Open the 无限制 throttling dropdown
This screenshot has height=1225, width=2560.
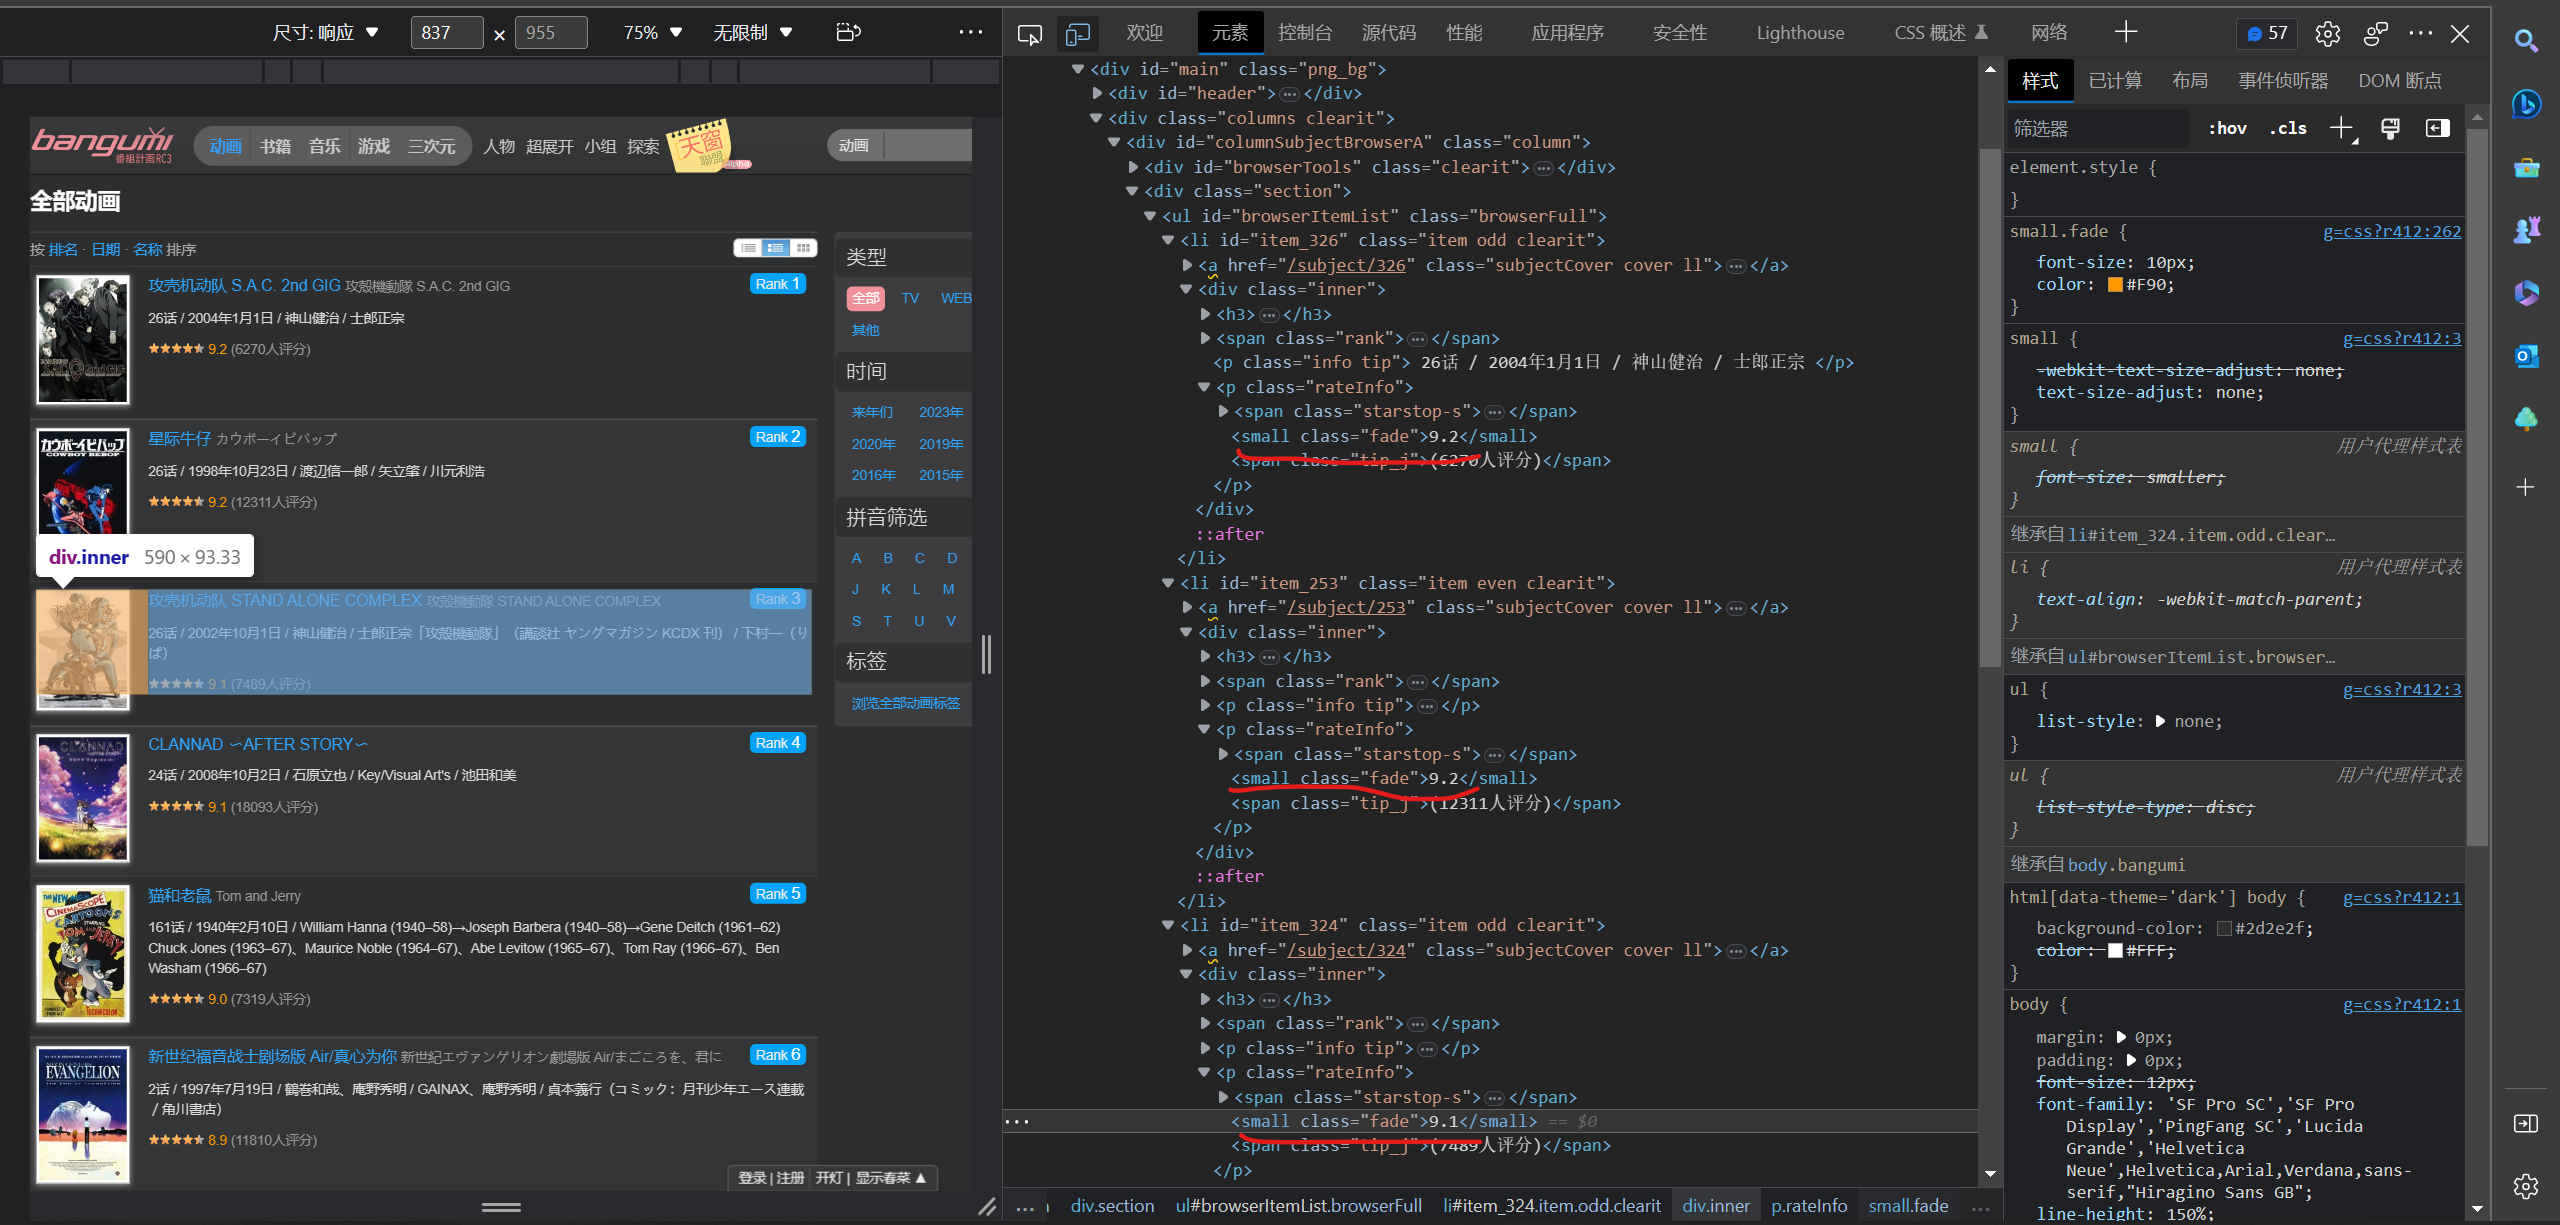pos(752,33)
